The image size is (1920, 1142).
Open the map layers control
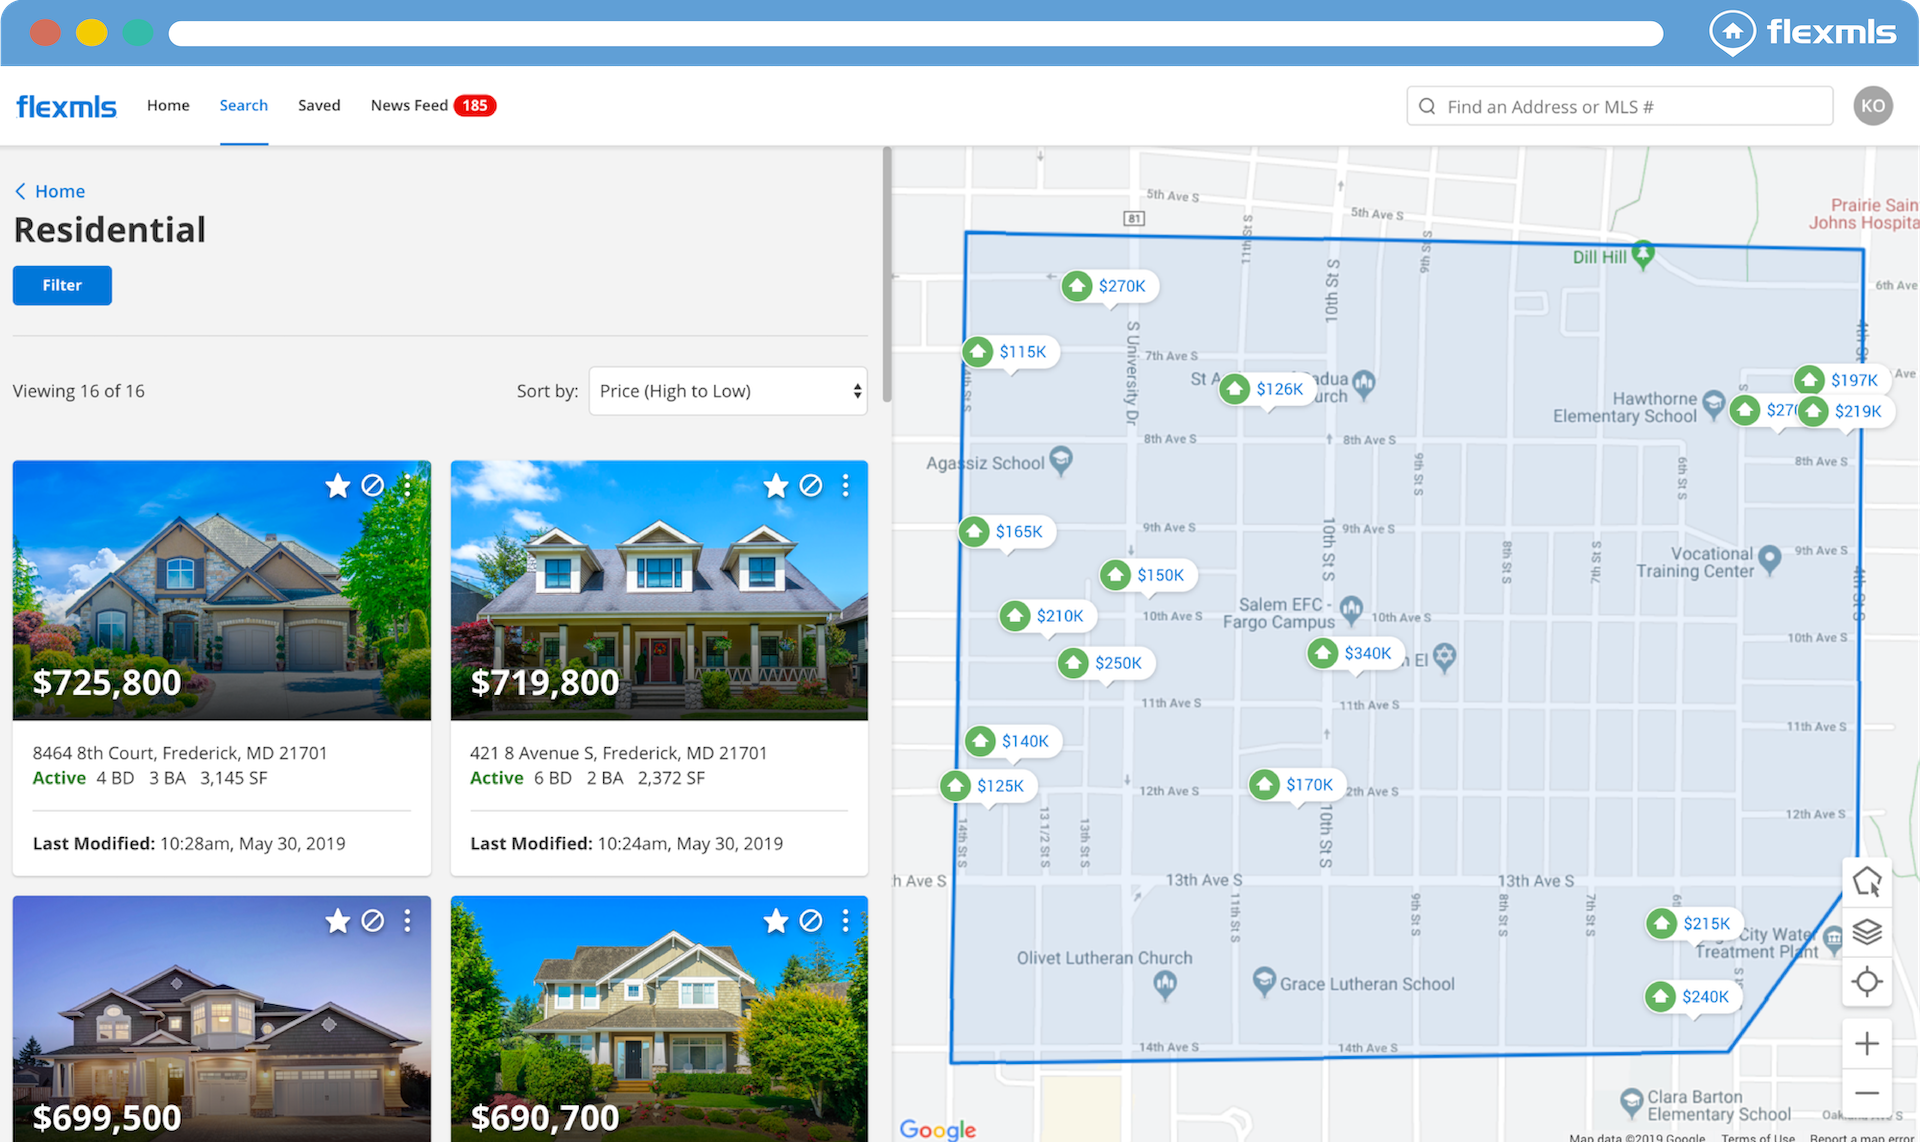(x=1866, y=931)
